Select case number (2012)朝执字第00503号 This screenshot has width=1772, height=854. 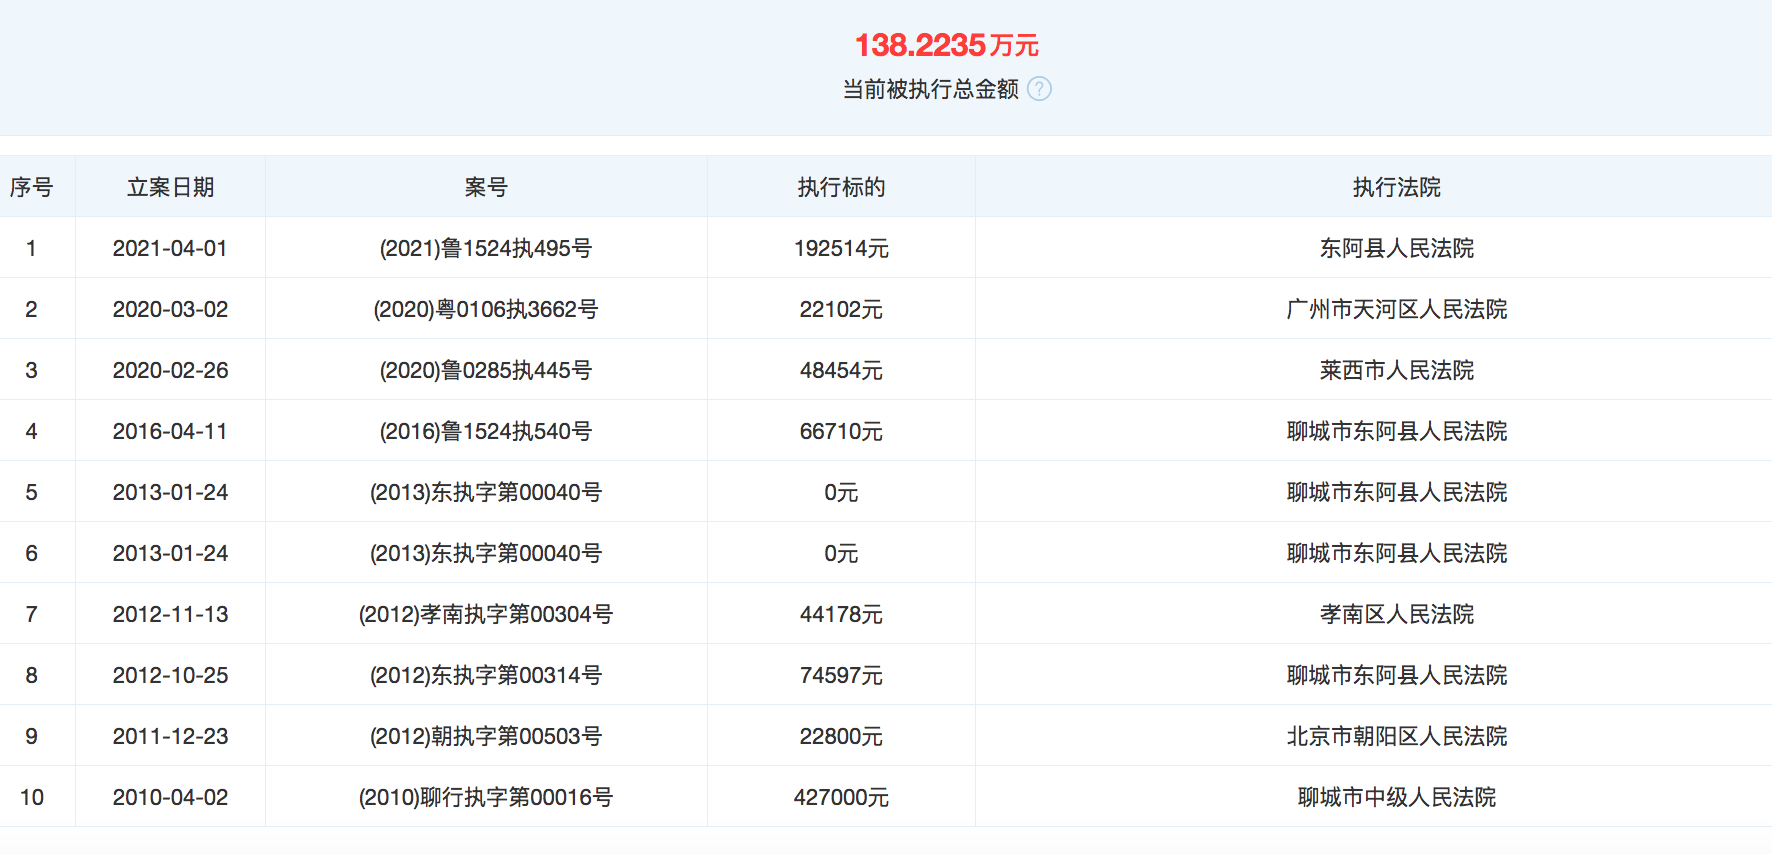(x=486, y=736)
